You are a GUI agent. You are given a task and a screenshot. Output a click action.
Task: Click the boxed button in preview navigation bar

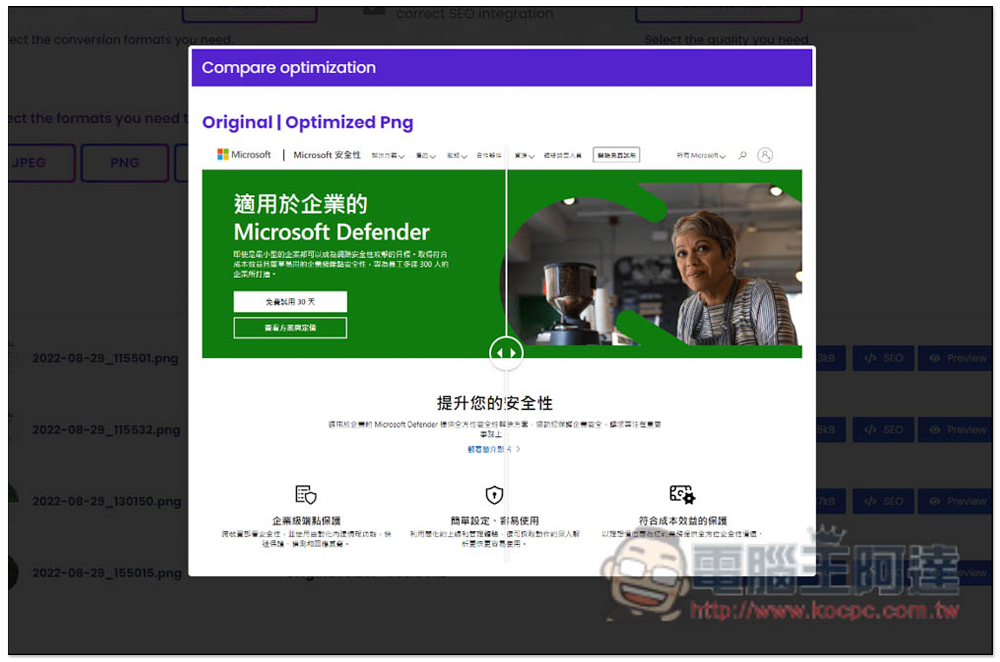[x=616, y=155]
